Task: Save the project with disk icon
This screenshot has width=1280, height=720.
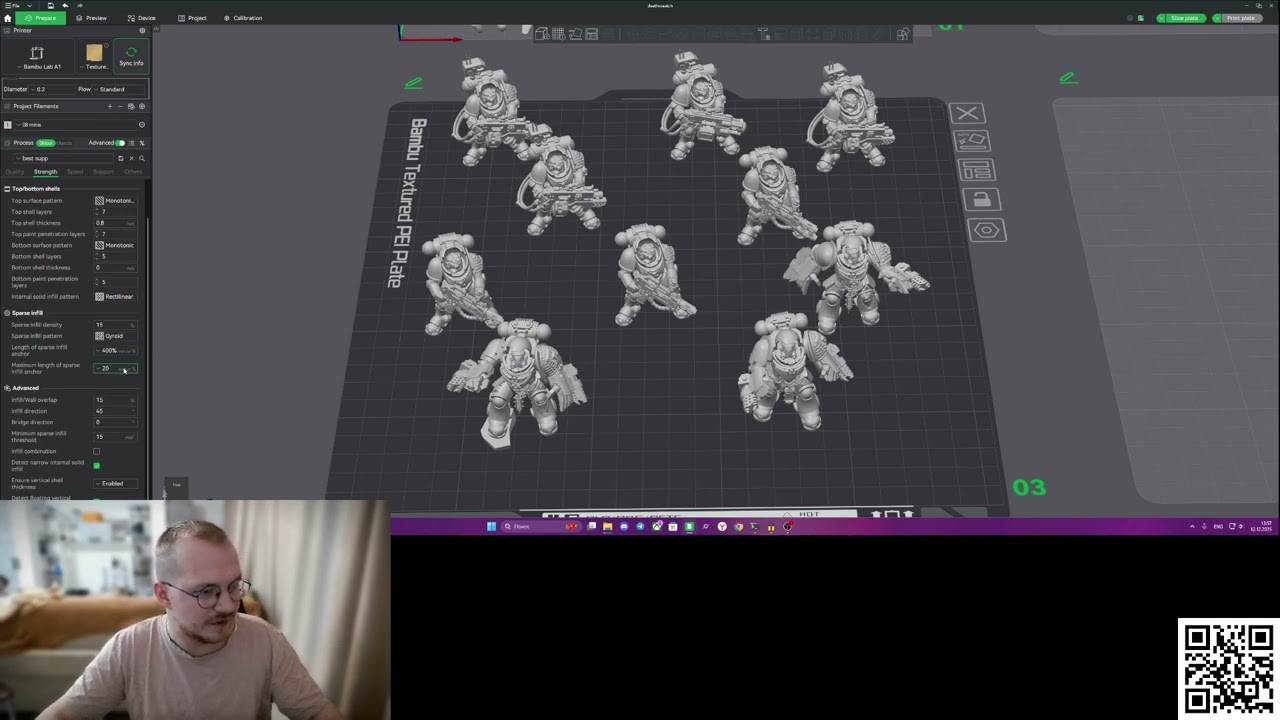Action: [x=51, y=5]
